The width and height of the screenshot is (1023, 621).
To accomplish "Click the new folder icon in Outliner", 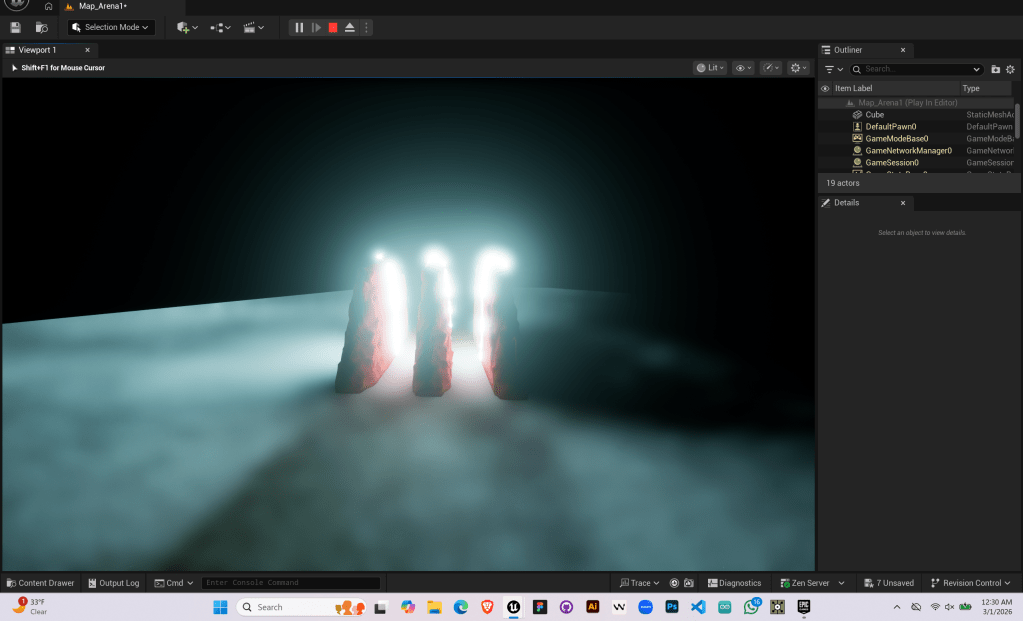I will 995,69.
